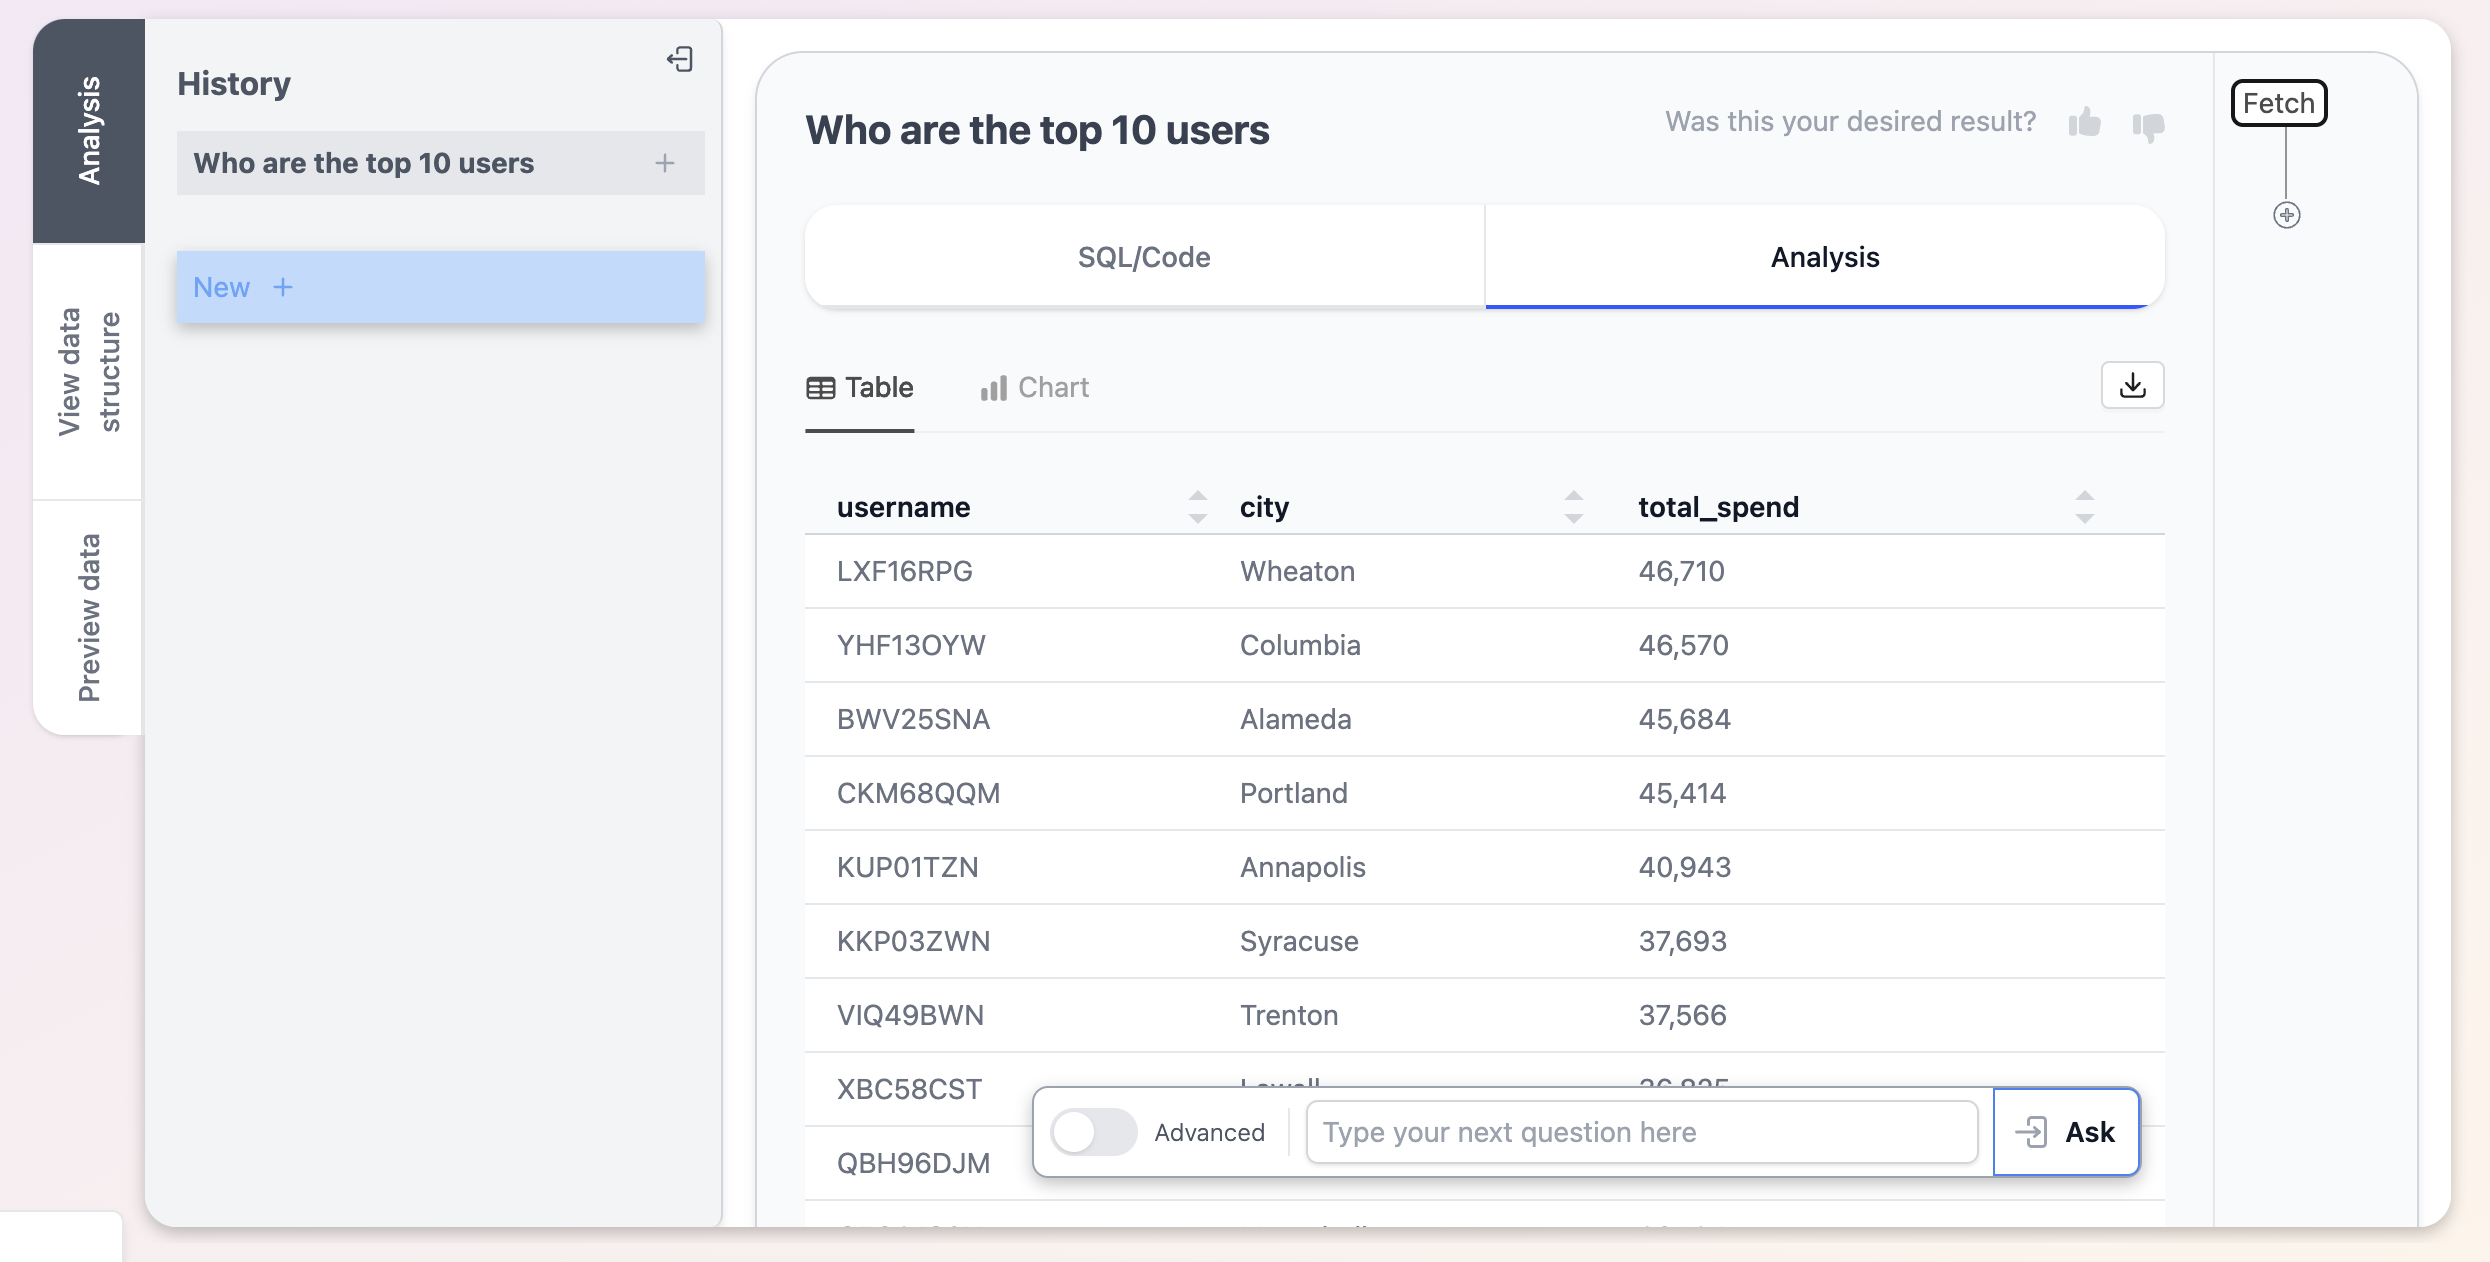Click the download icon for table data
Screen dimensions: 2490x1262
[x=2133, y=385]
